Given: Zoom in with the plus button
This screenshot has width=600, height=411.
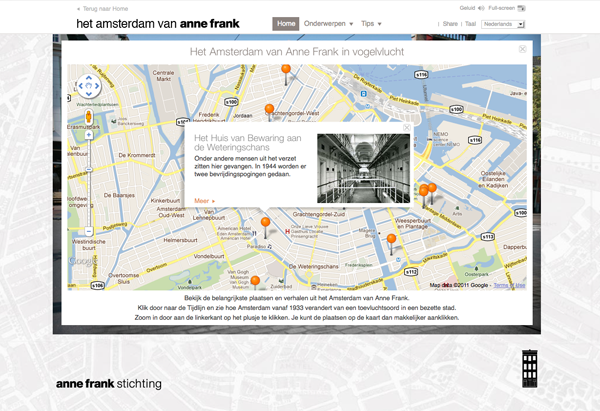Looking at the screenshot, I should (89, 135).
